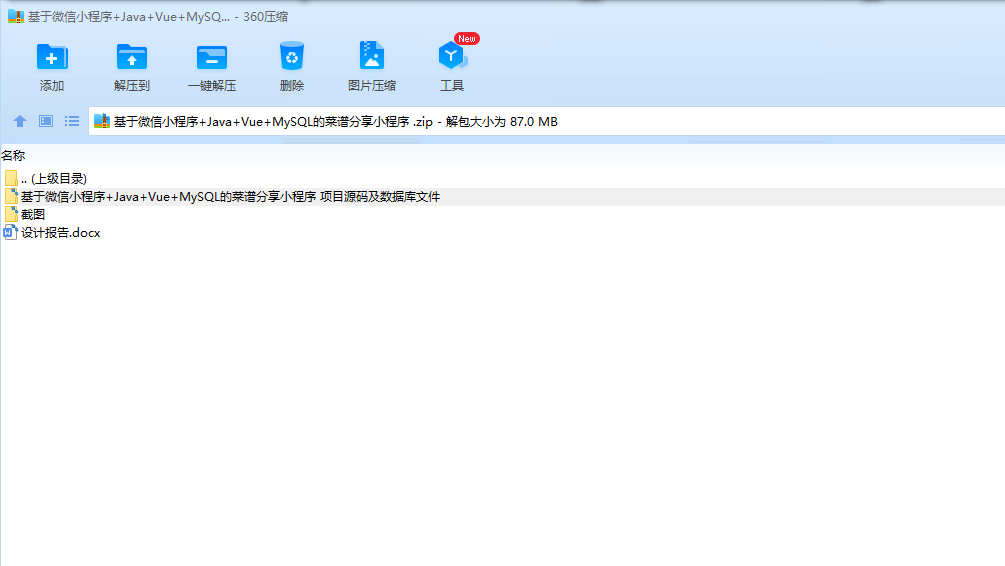Click the archive path address field
This screenshot has width=1005, height=566.
pos(547,121)
